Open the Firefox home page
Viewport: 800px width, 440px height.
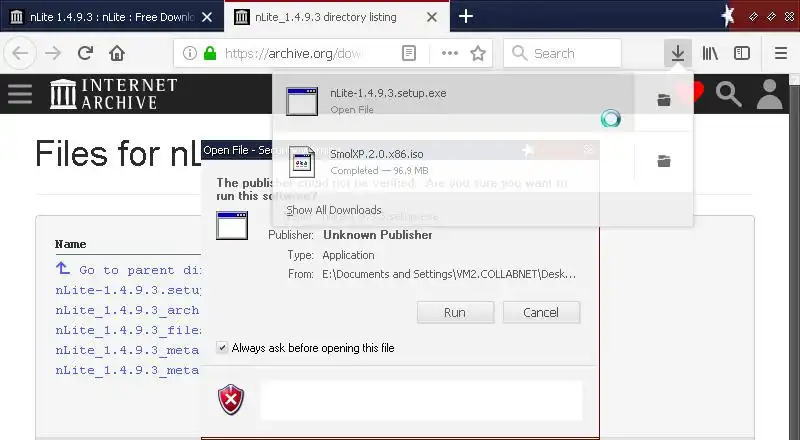pyautogui.click(x=117, y=53)
